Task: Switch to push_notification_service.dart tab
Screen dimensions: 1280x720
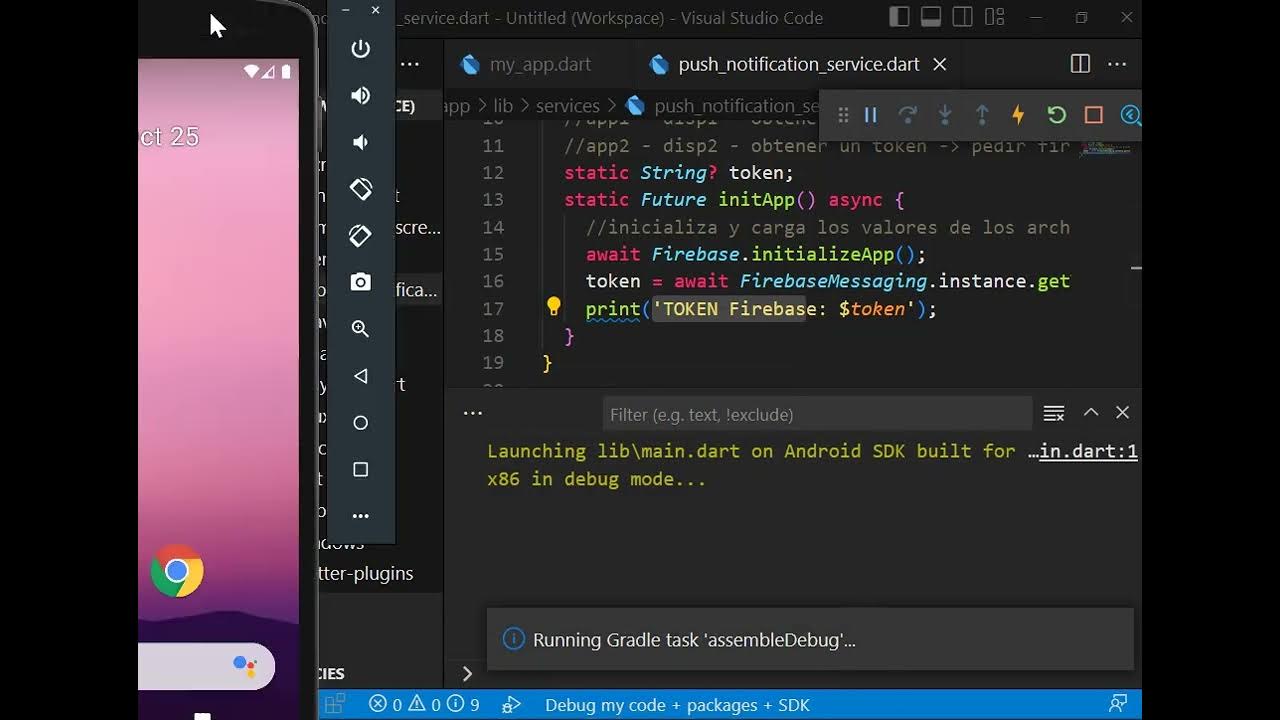Action: [799, 64]
